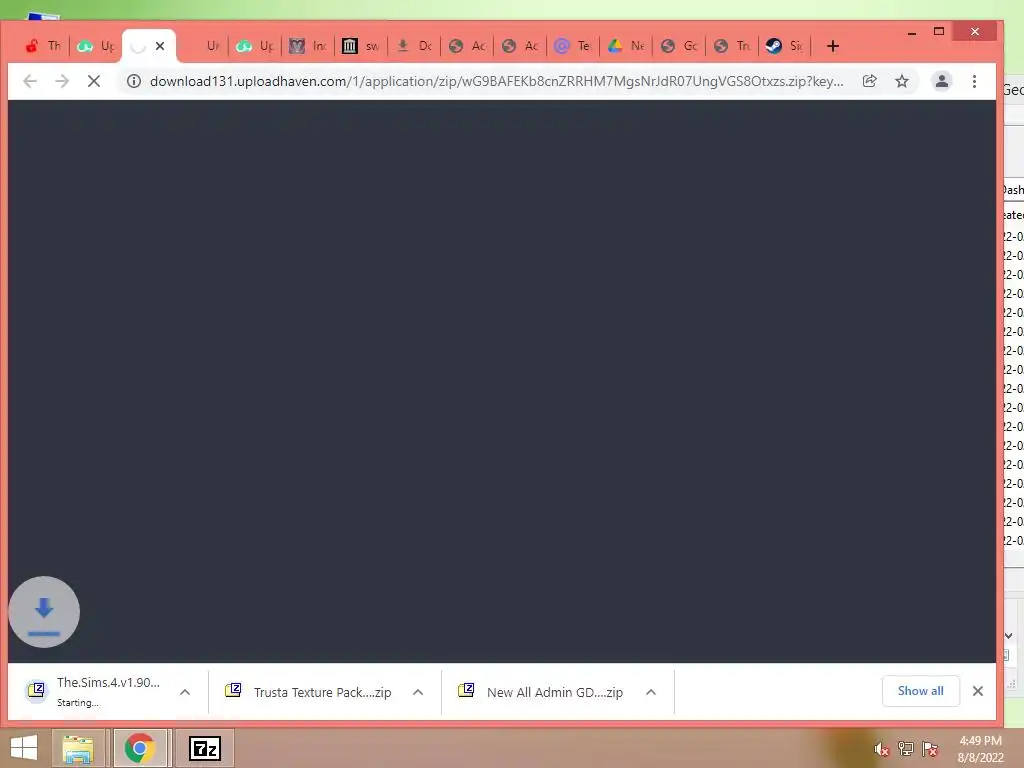The image size is (1024, 768).
Task: Minimize the Chrome window
Action: tap(912, 31)
